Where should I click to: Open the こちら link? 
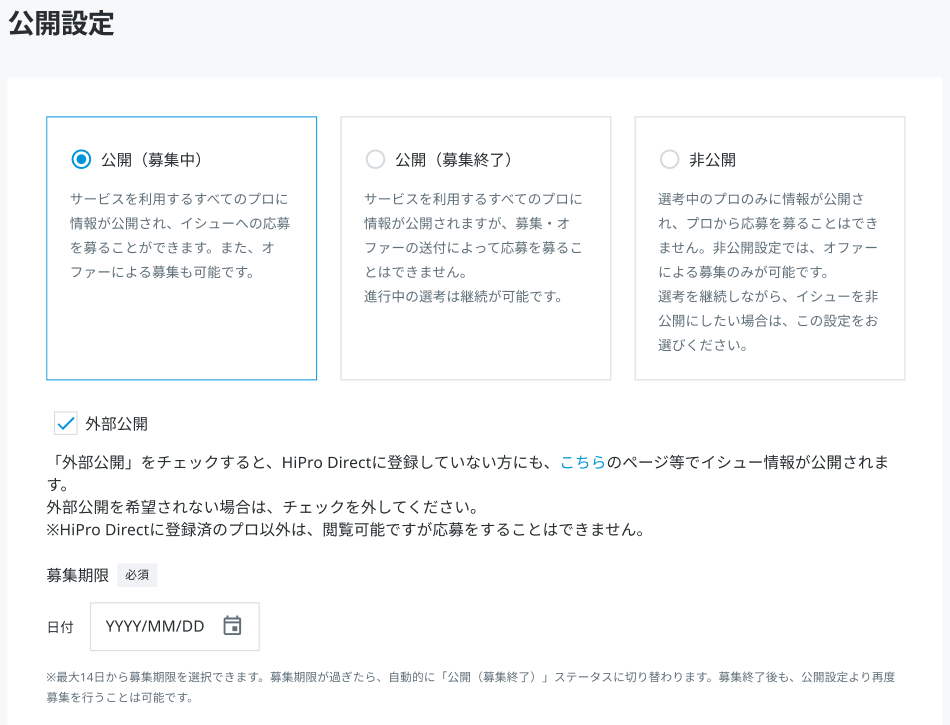click(582, 462)
